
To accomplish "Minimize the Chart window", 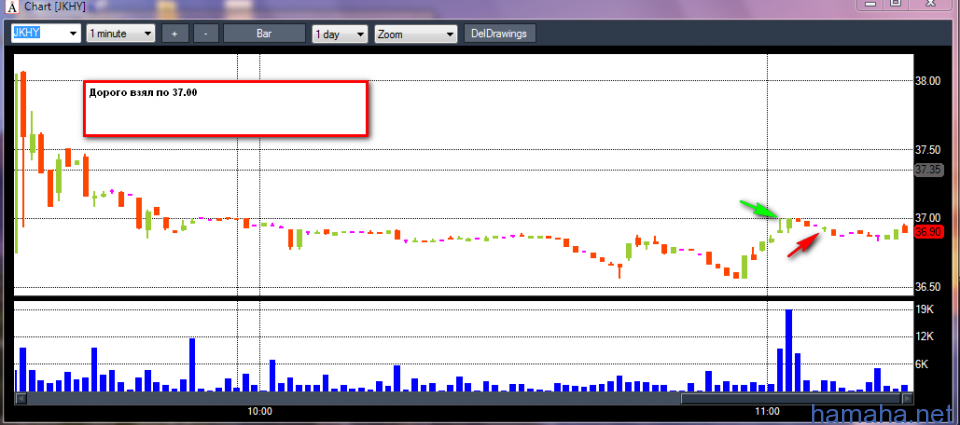I will click(871, 4).
